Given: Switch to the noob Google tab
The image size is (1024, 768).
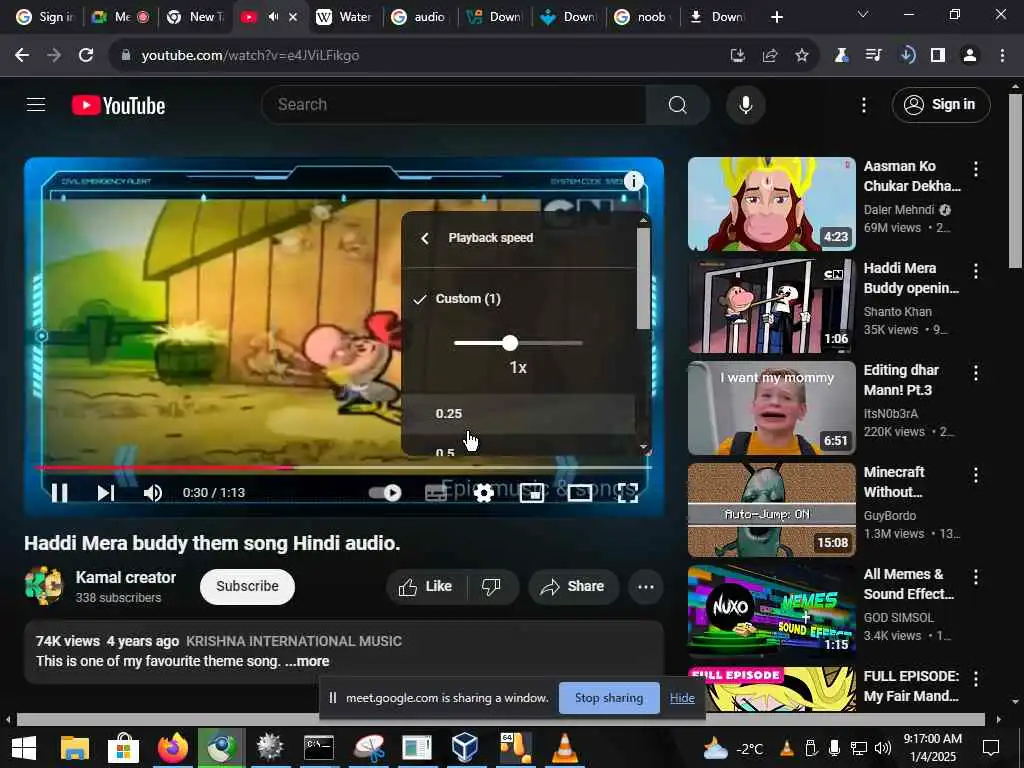Looking at the screenshot, I should click(643, 17).
